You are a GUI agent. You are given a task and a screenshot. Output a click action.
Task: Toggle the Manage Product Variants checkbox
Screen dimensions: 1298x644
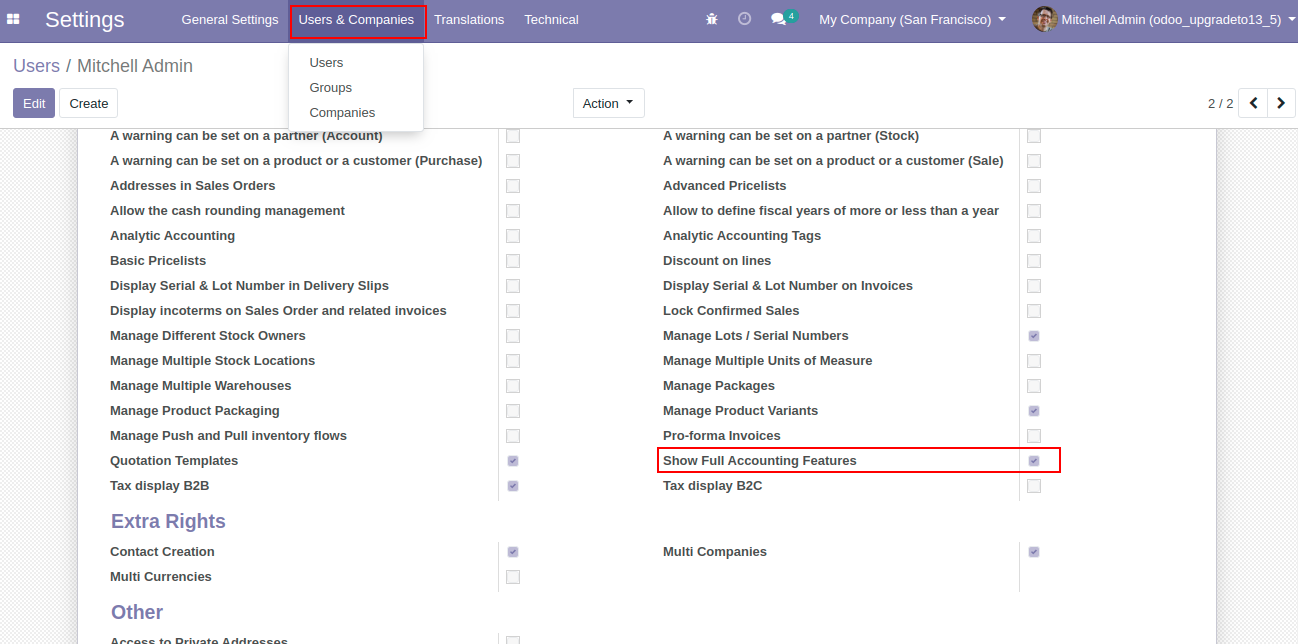1034,411
